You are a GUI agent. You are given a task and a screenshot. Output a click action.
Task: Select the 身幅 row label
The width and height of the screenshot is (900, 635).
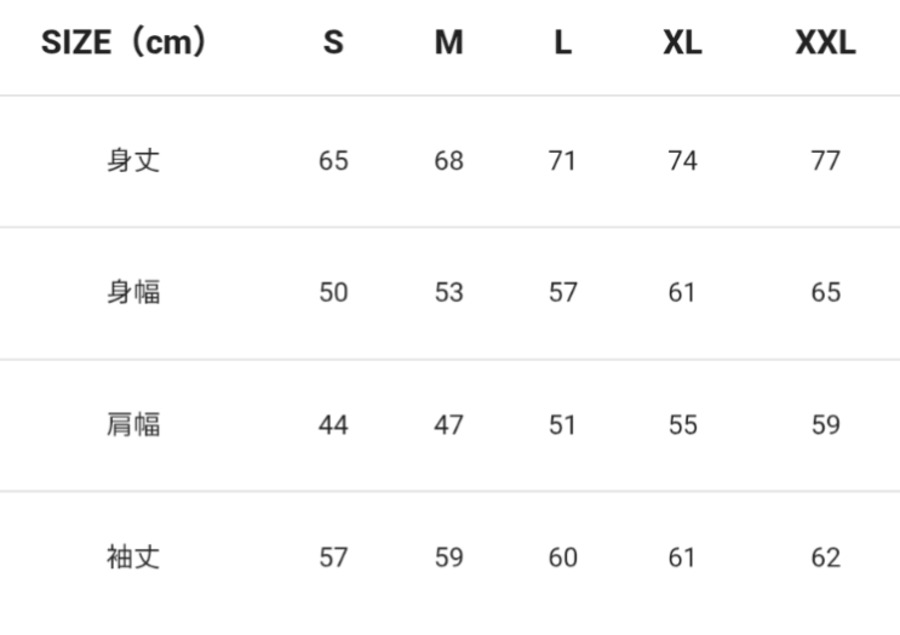click(x=133, y=292)
